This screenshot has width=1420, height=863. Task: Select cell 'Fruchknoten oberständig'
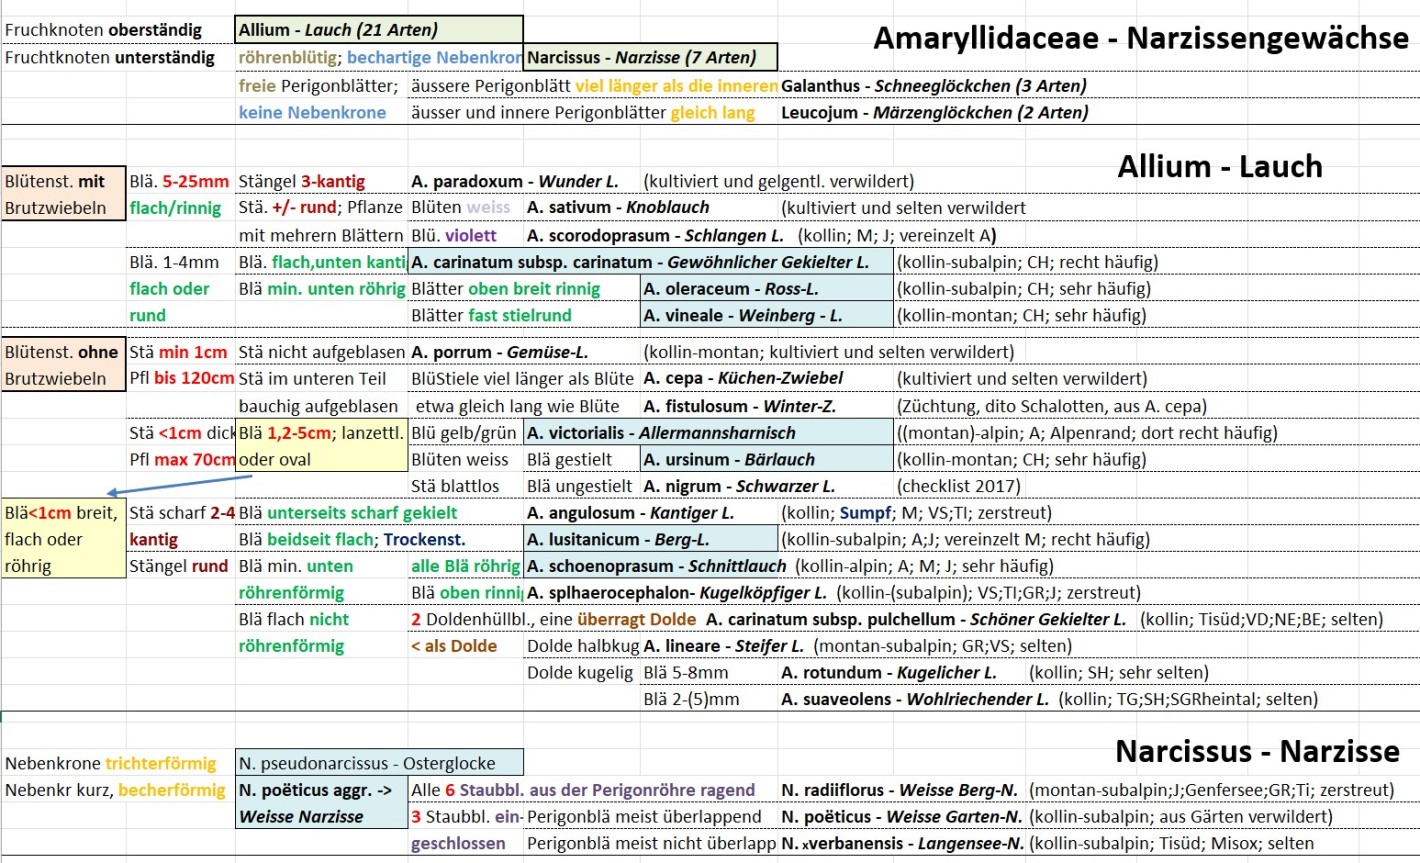click(x=103, y=30)
